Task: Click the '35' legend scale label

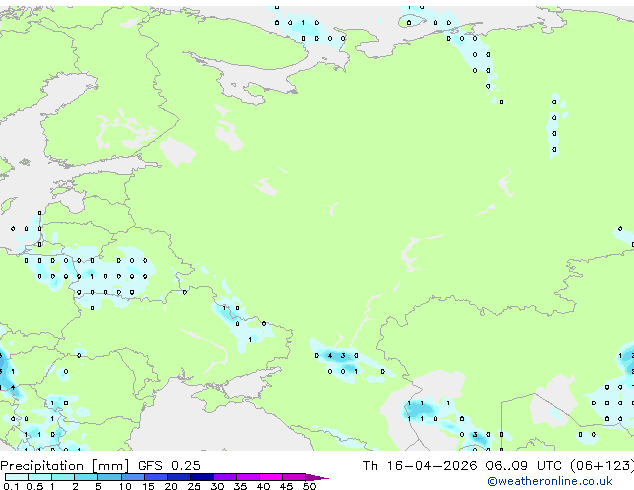Action: coord(241,486)
